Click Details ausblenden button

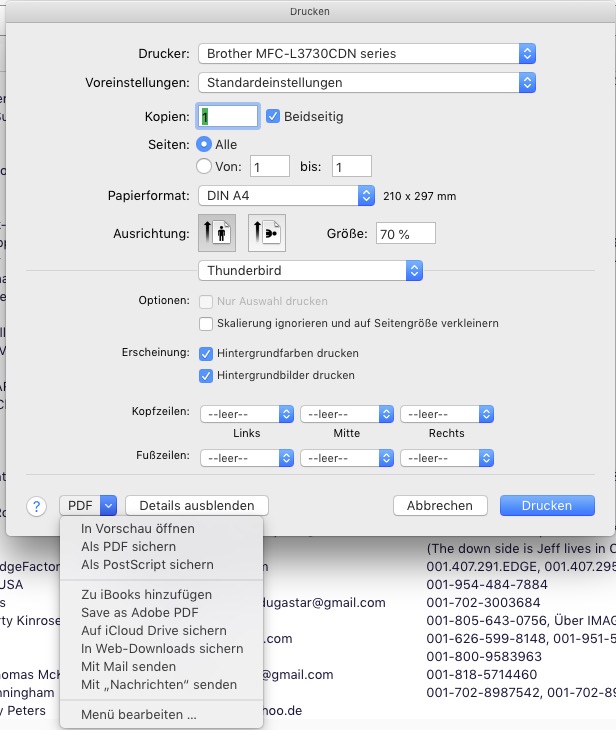tap(197, 506)
